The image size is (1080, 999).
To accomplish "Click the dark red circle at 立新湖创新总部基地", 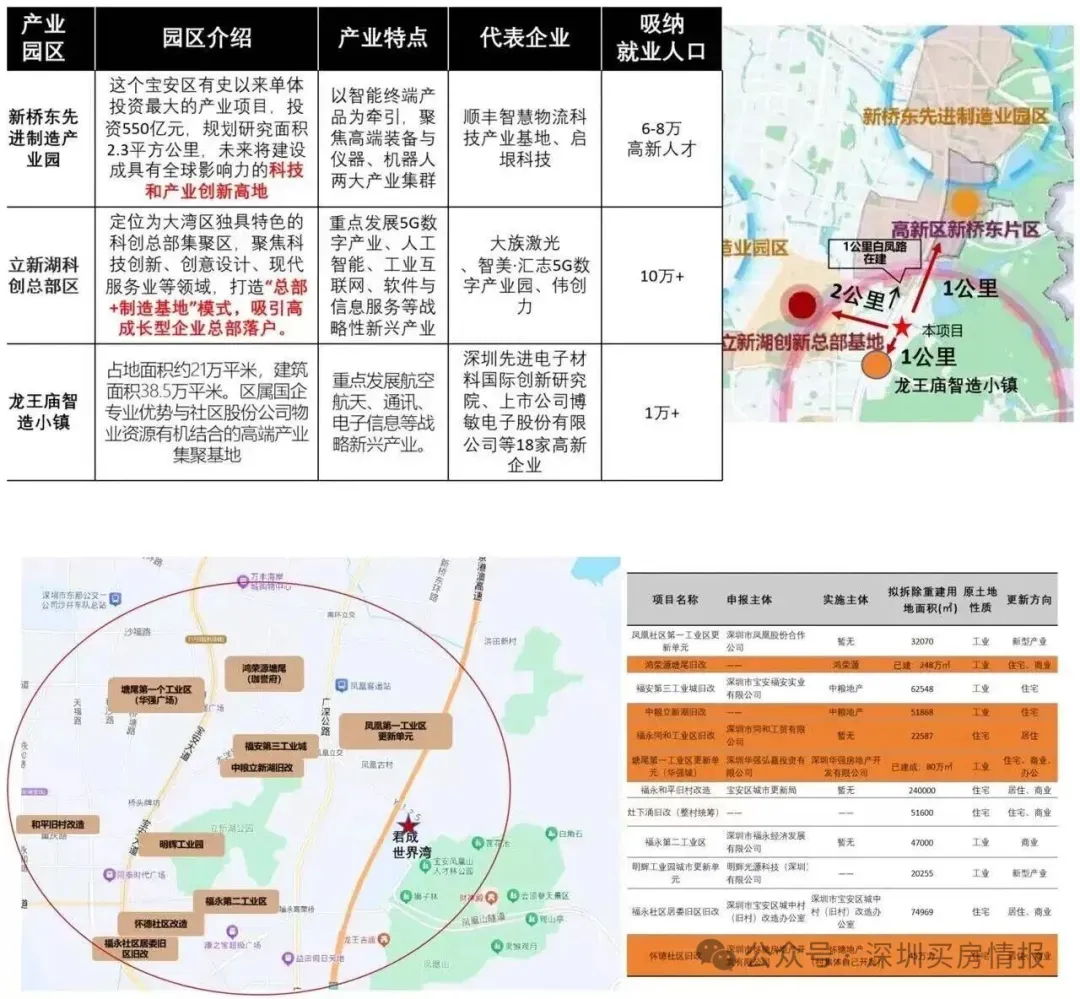I will point(802,305).
